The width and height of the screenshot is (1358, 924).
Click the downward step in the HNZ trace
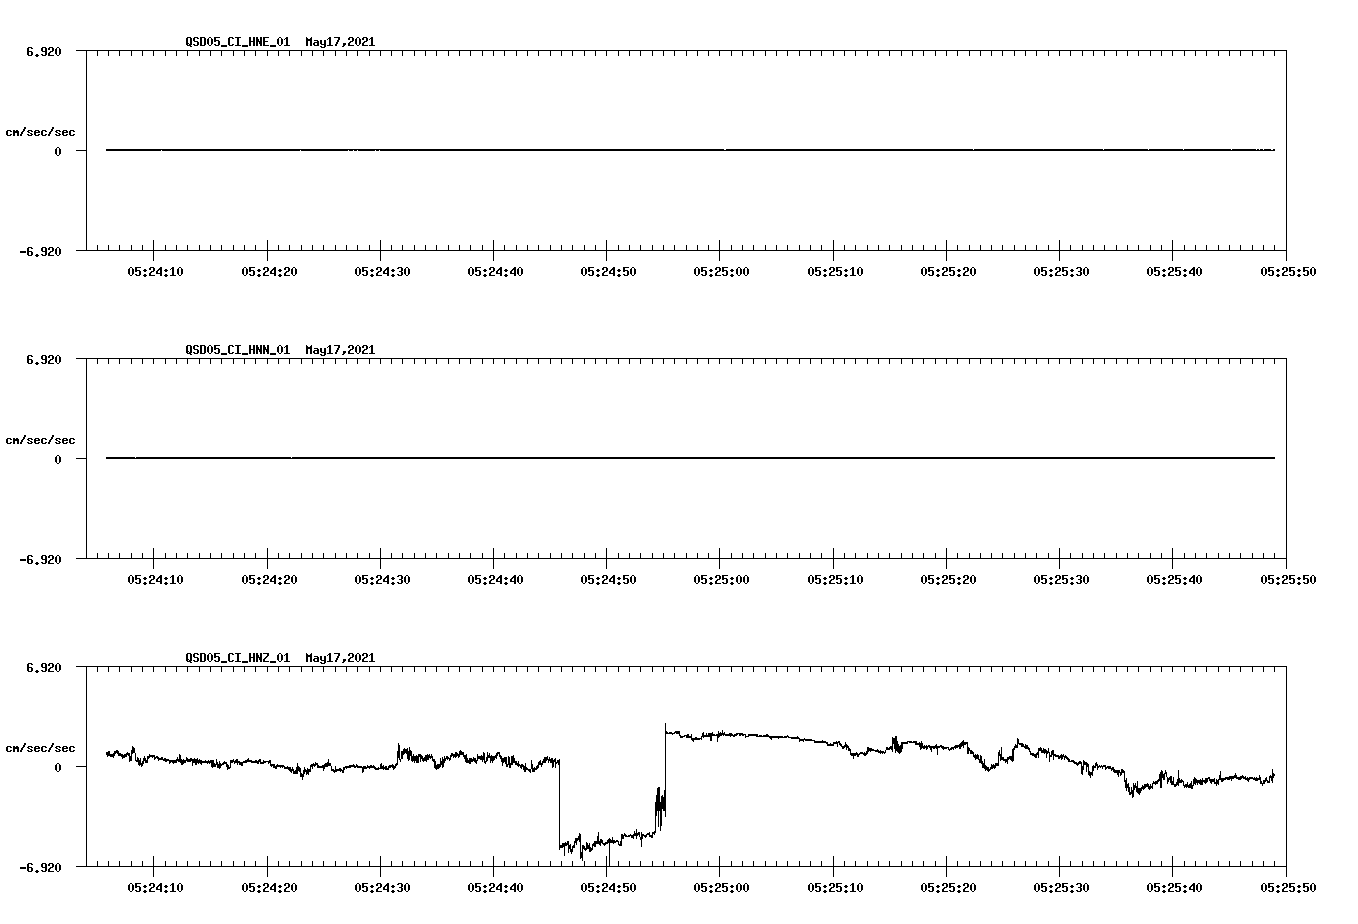click(x=561, y=805)
